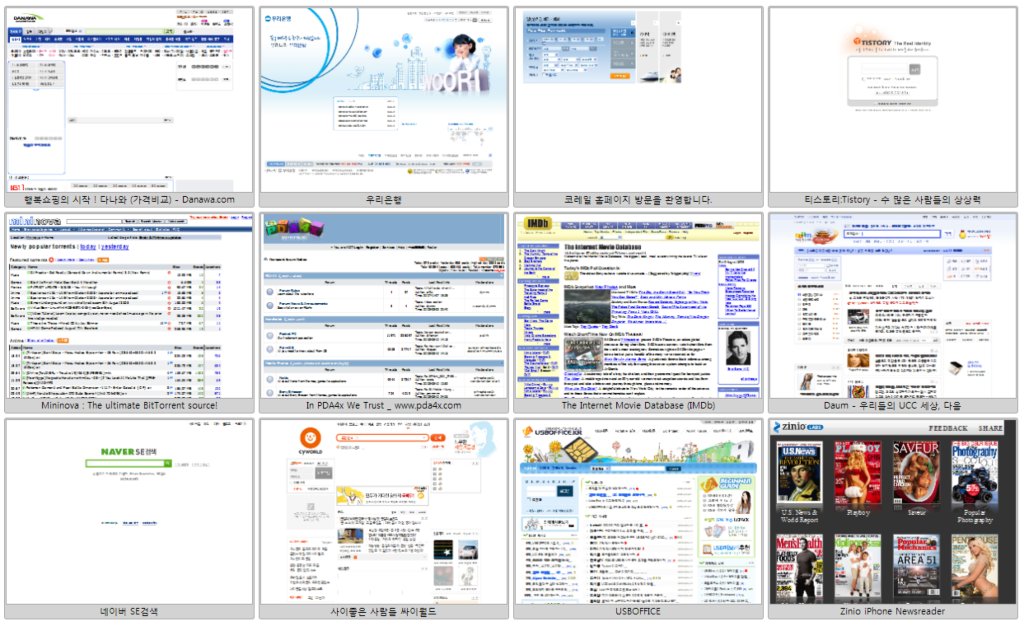Click the green Naver SE search box
Screen dimensions: 1024x626
pos(129,463)
